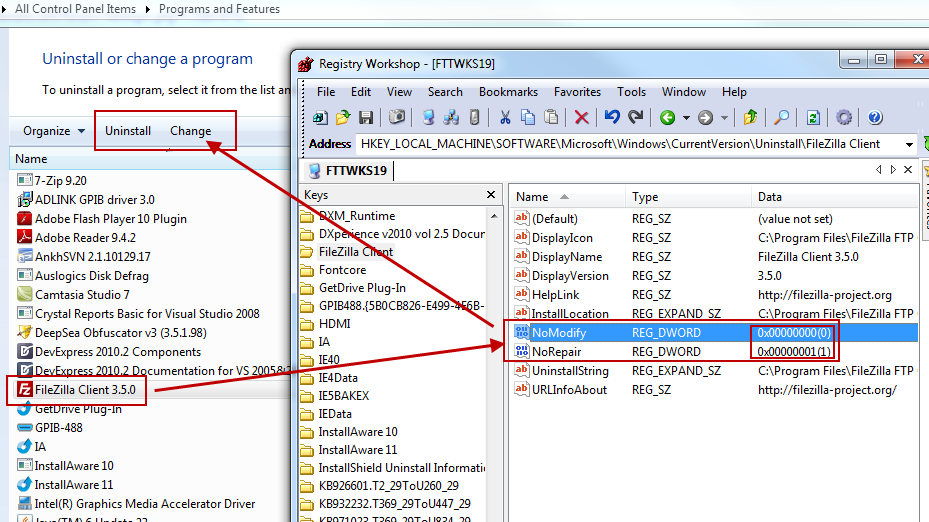Viewport: 929px width, 522px height.
Task: Expand the Address bar dropdown
Action: click(x=909, y=145)
